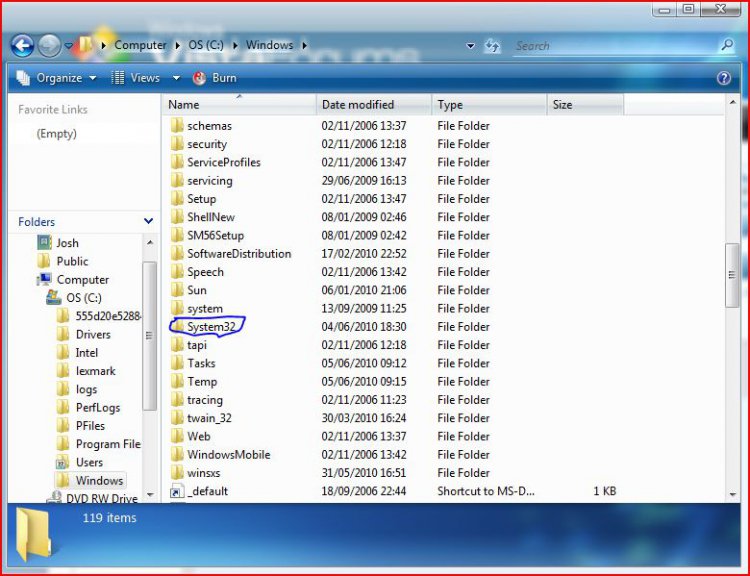This screenshot has height=576, width=750.
Task: Click the Views button
Action: pyautogui.click(x=135, y=78)
